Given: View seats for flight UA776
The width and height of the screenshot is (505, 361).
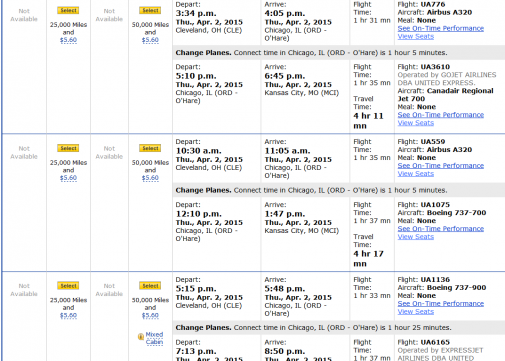Looking at the screenshot, I should 416,36.
